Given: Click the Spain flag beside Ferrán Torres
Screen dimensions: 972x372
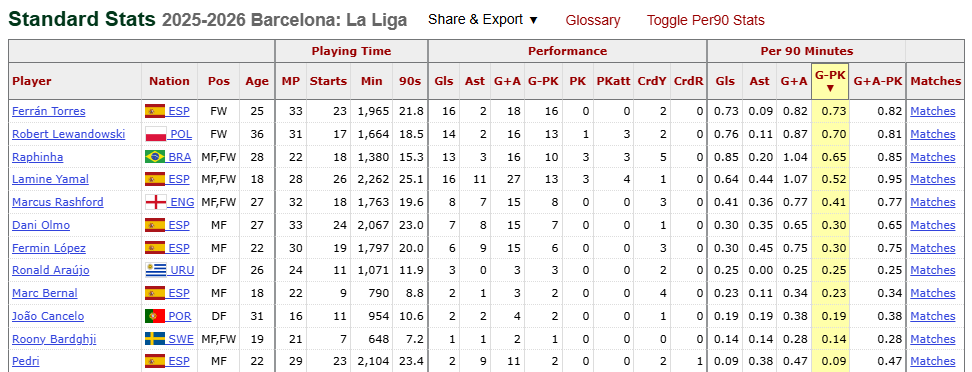Looking at the screenshot, I should pyautogui.click(x=155, y=111).
